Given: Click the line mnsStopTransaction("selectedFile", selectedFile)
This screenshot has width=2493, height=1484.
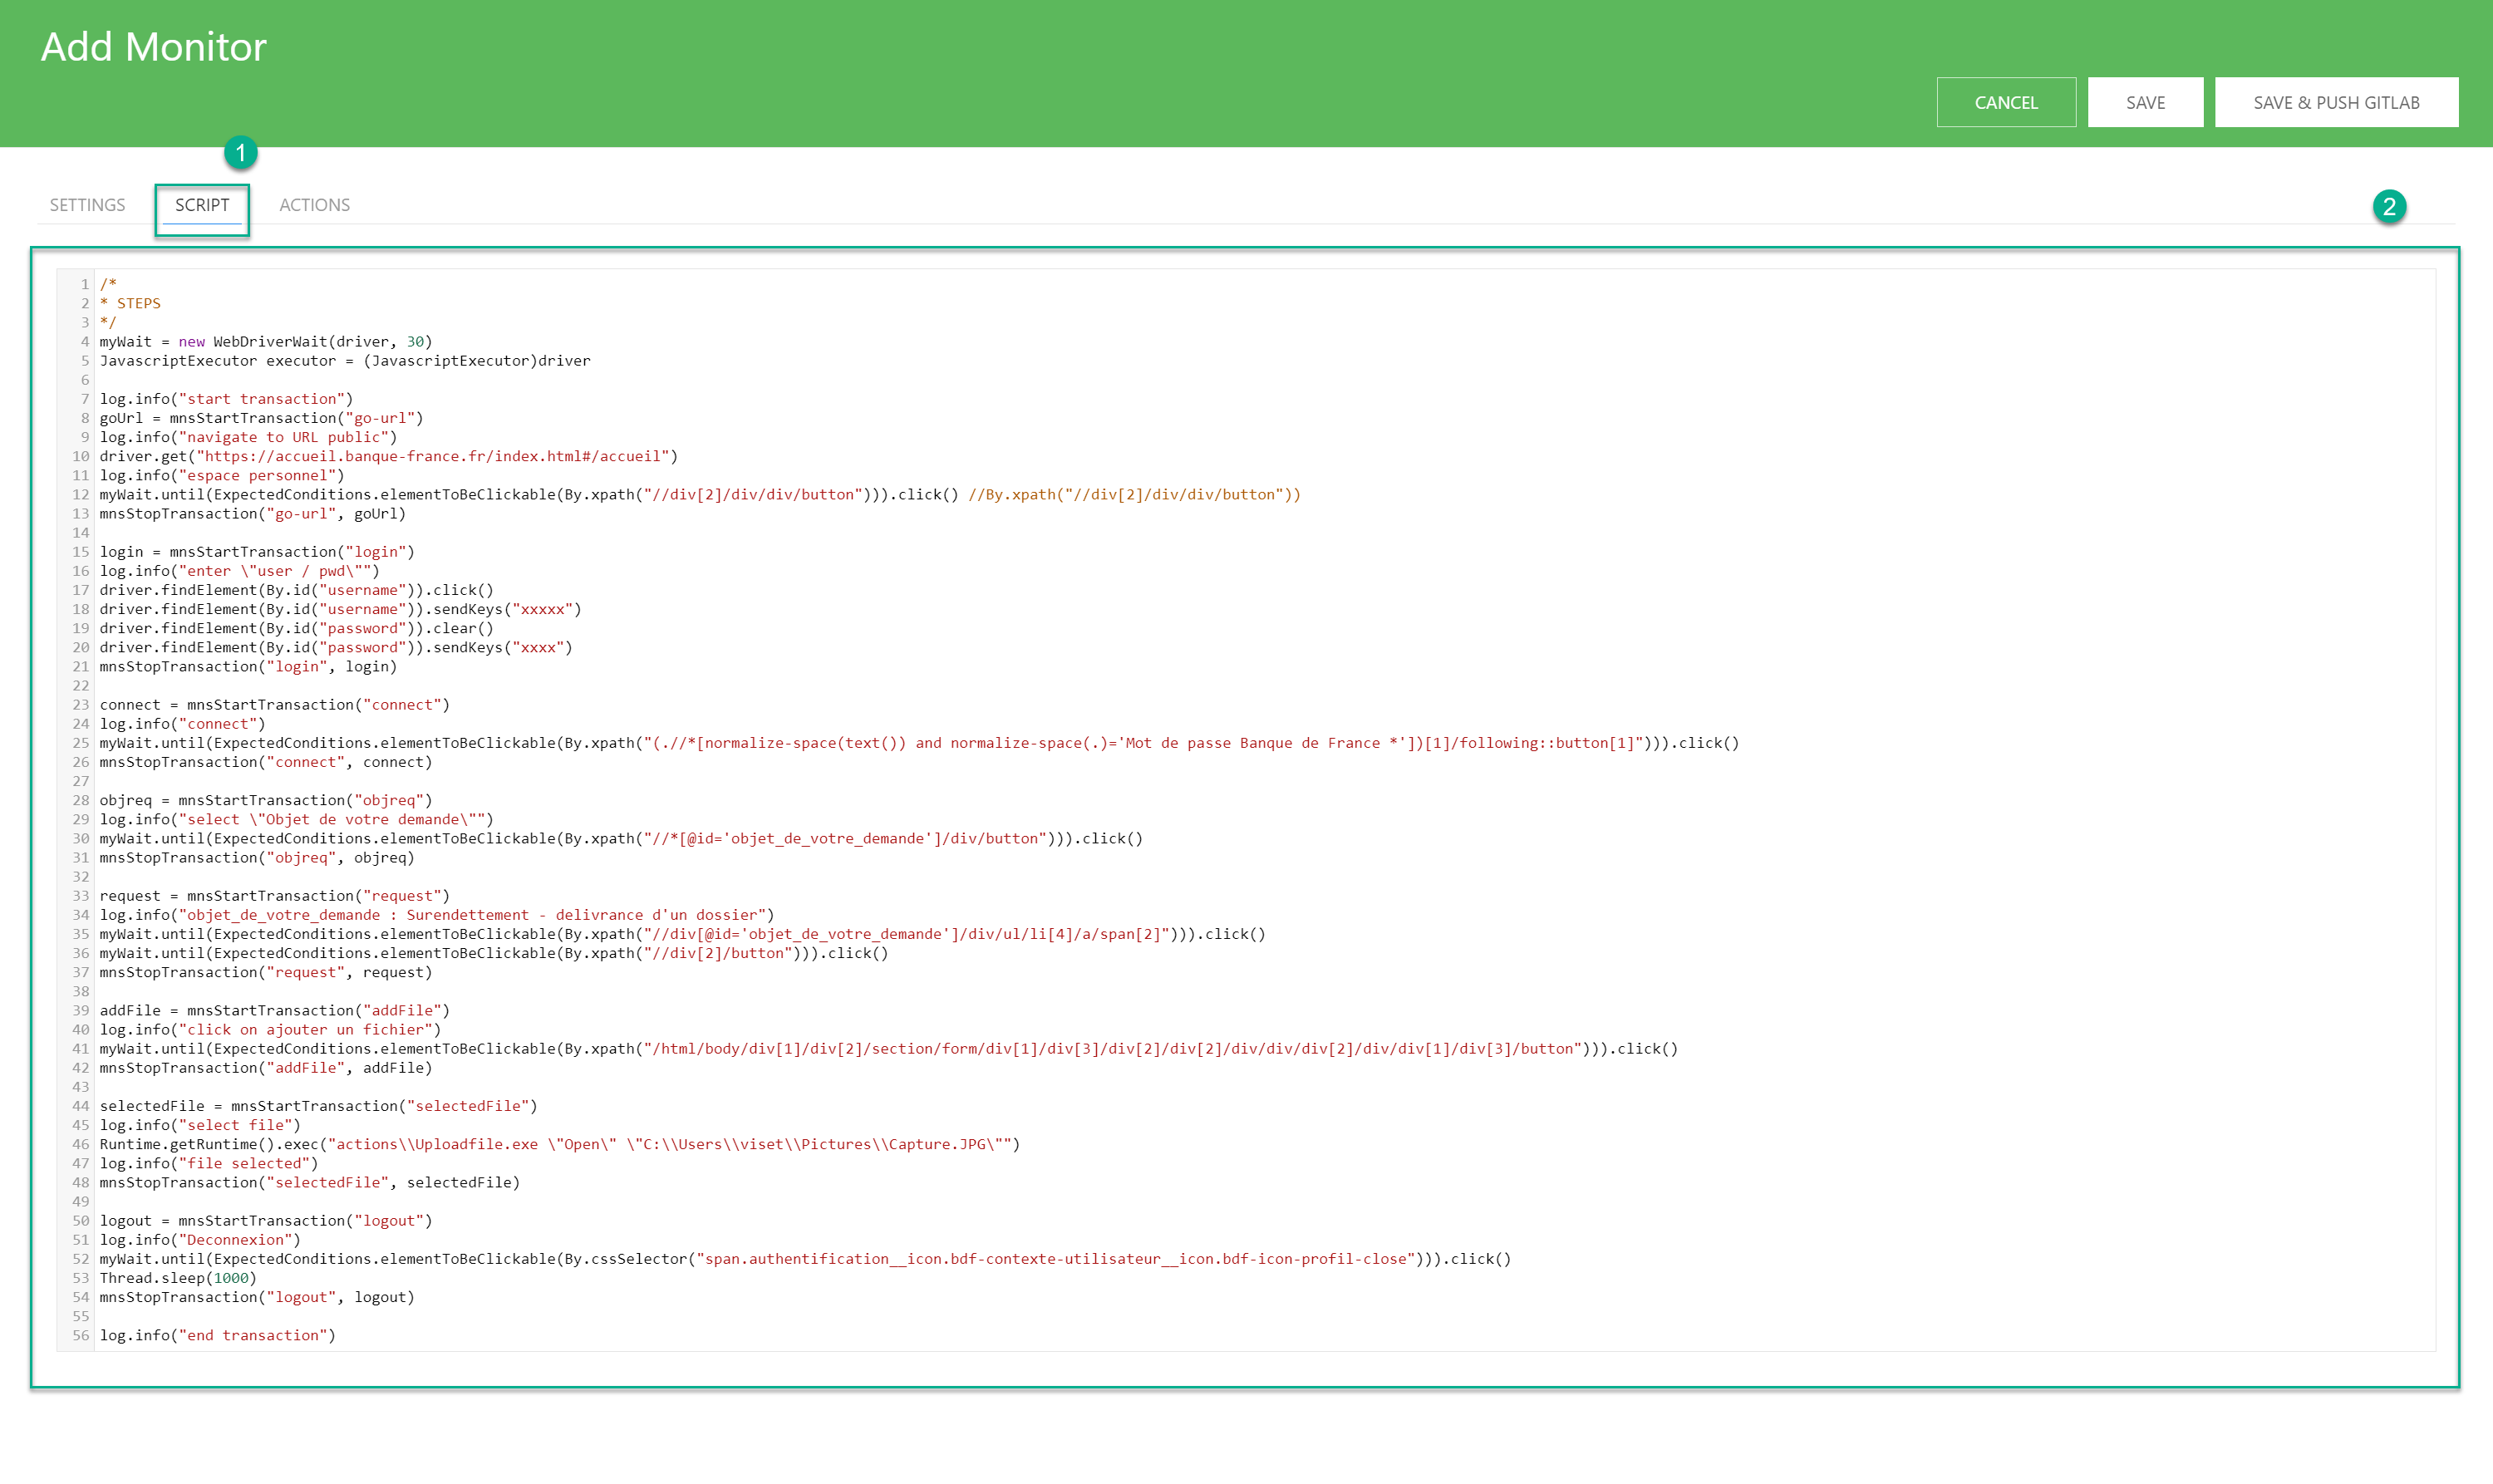Looking at the screenshot, I should coord(310,1182).
